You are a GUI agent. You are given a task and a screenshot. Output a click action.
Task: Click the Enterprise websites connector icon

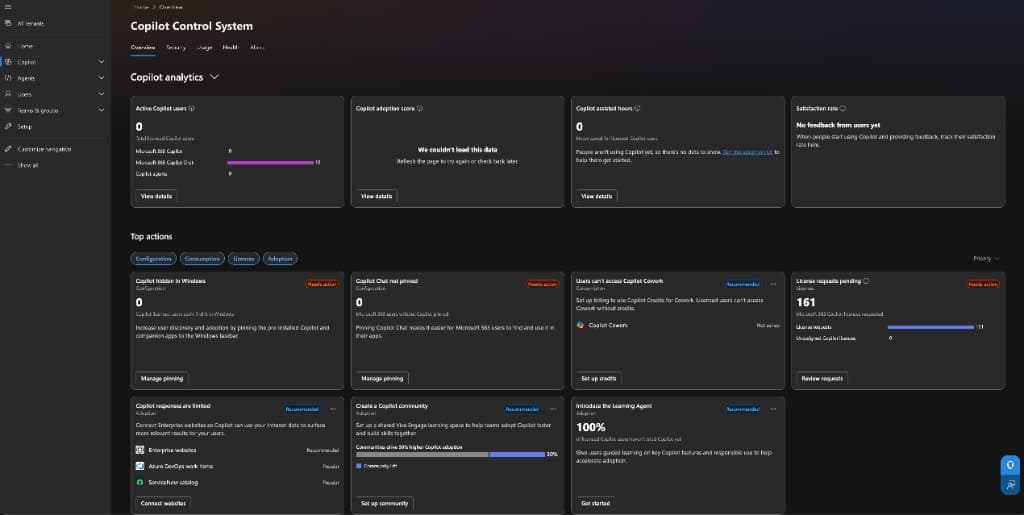pyautogui.click(x=140, y=450)
